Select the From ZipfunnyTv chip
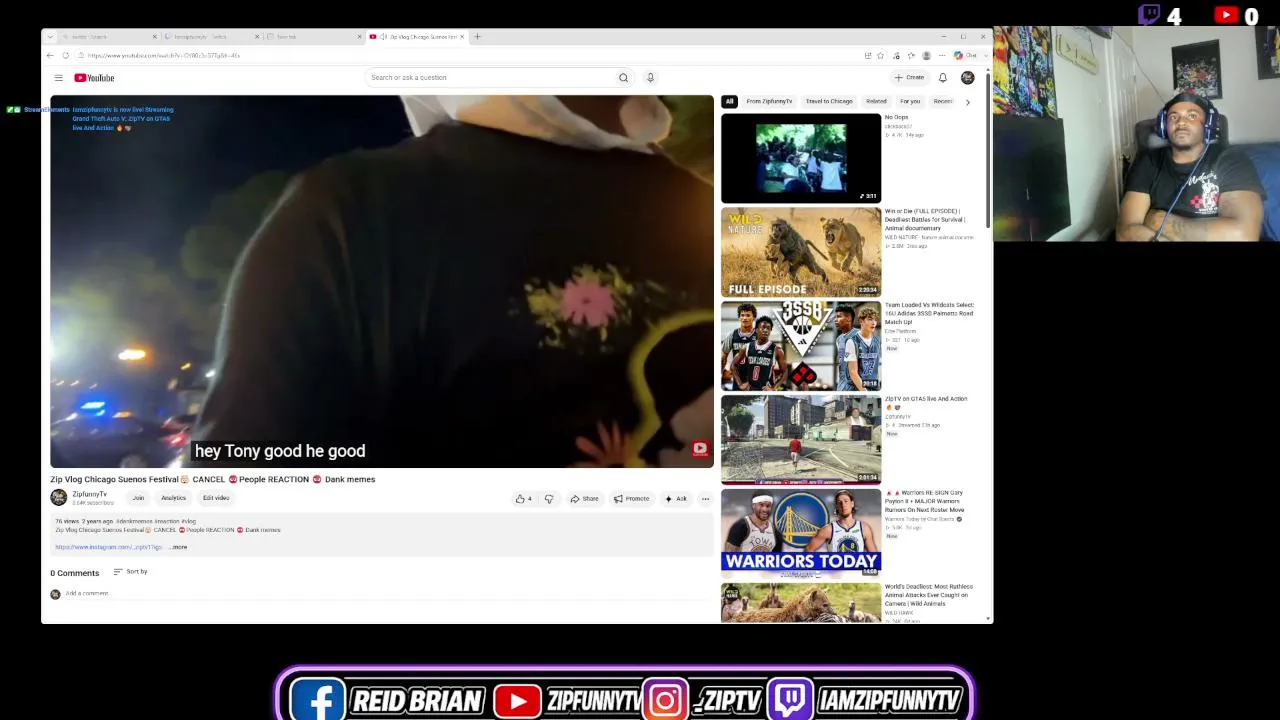The image size is (1280, 720). 769,102
